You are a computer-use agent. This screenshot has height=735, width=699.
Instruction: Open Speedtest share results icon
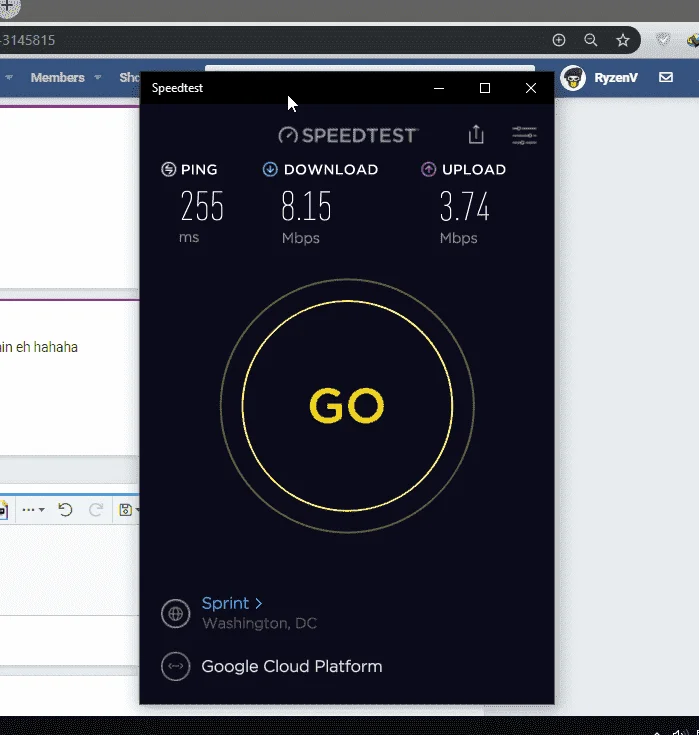coord(476,135)
